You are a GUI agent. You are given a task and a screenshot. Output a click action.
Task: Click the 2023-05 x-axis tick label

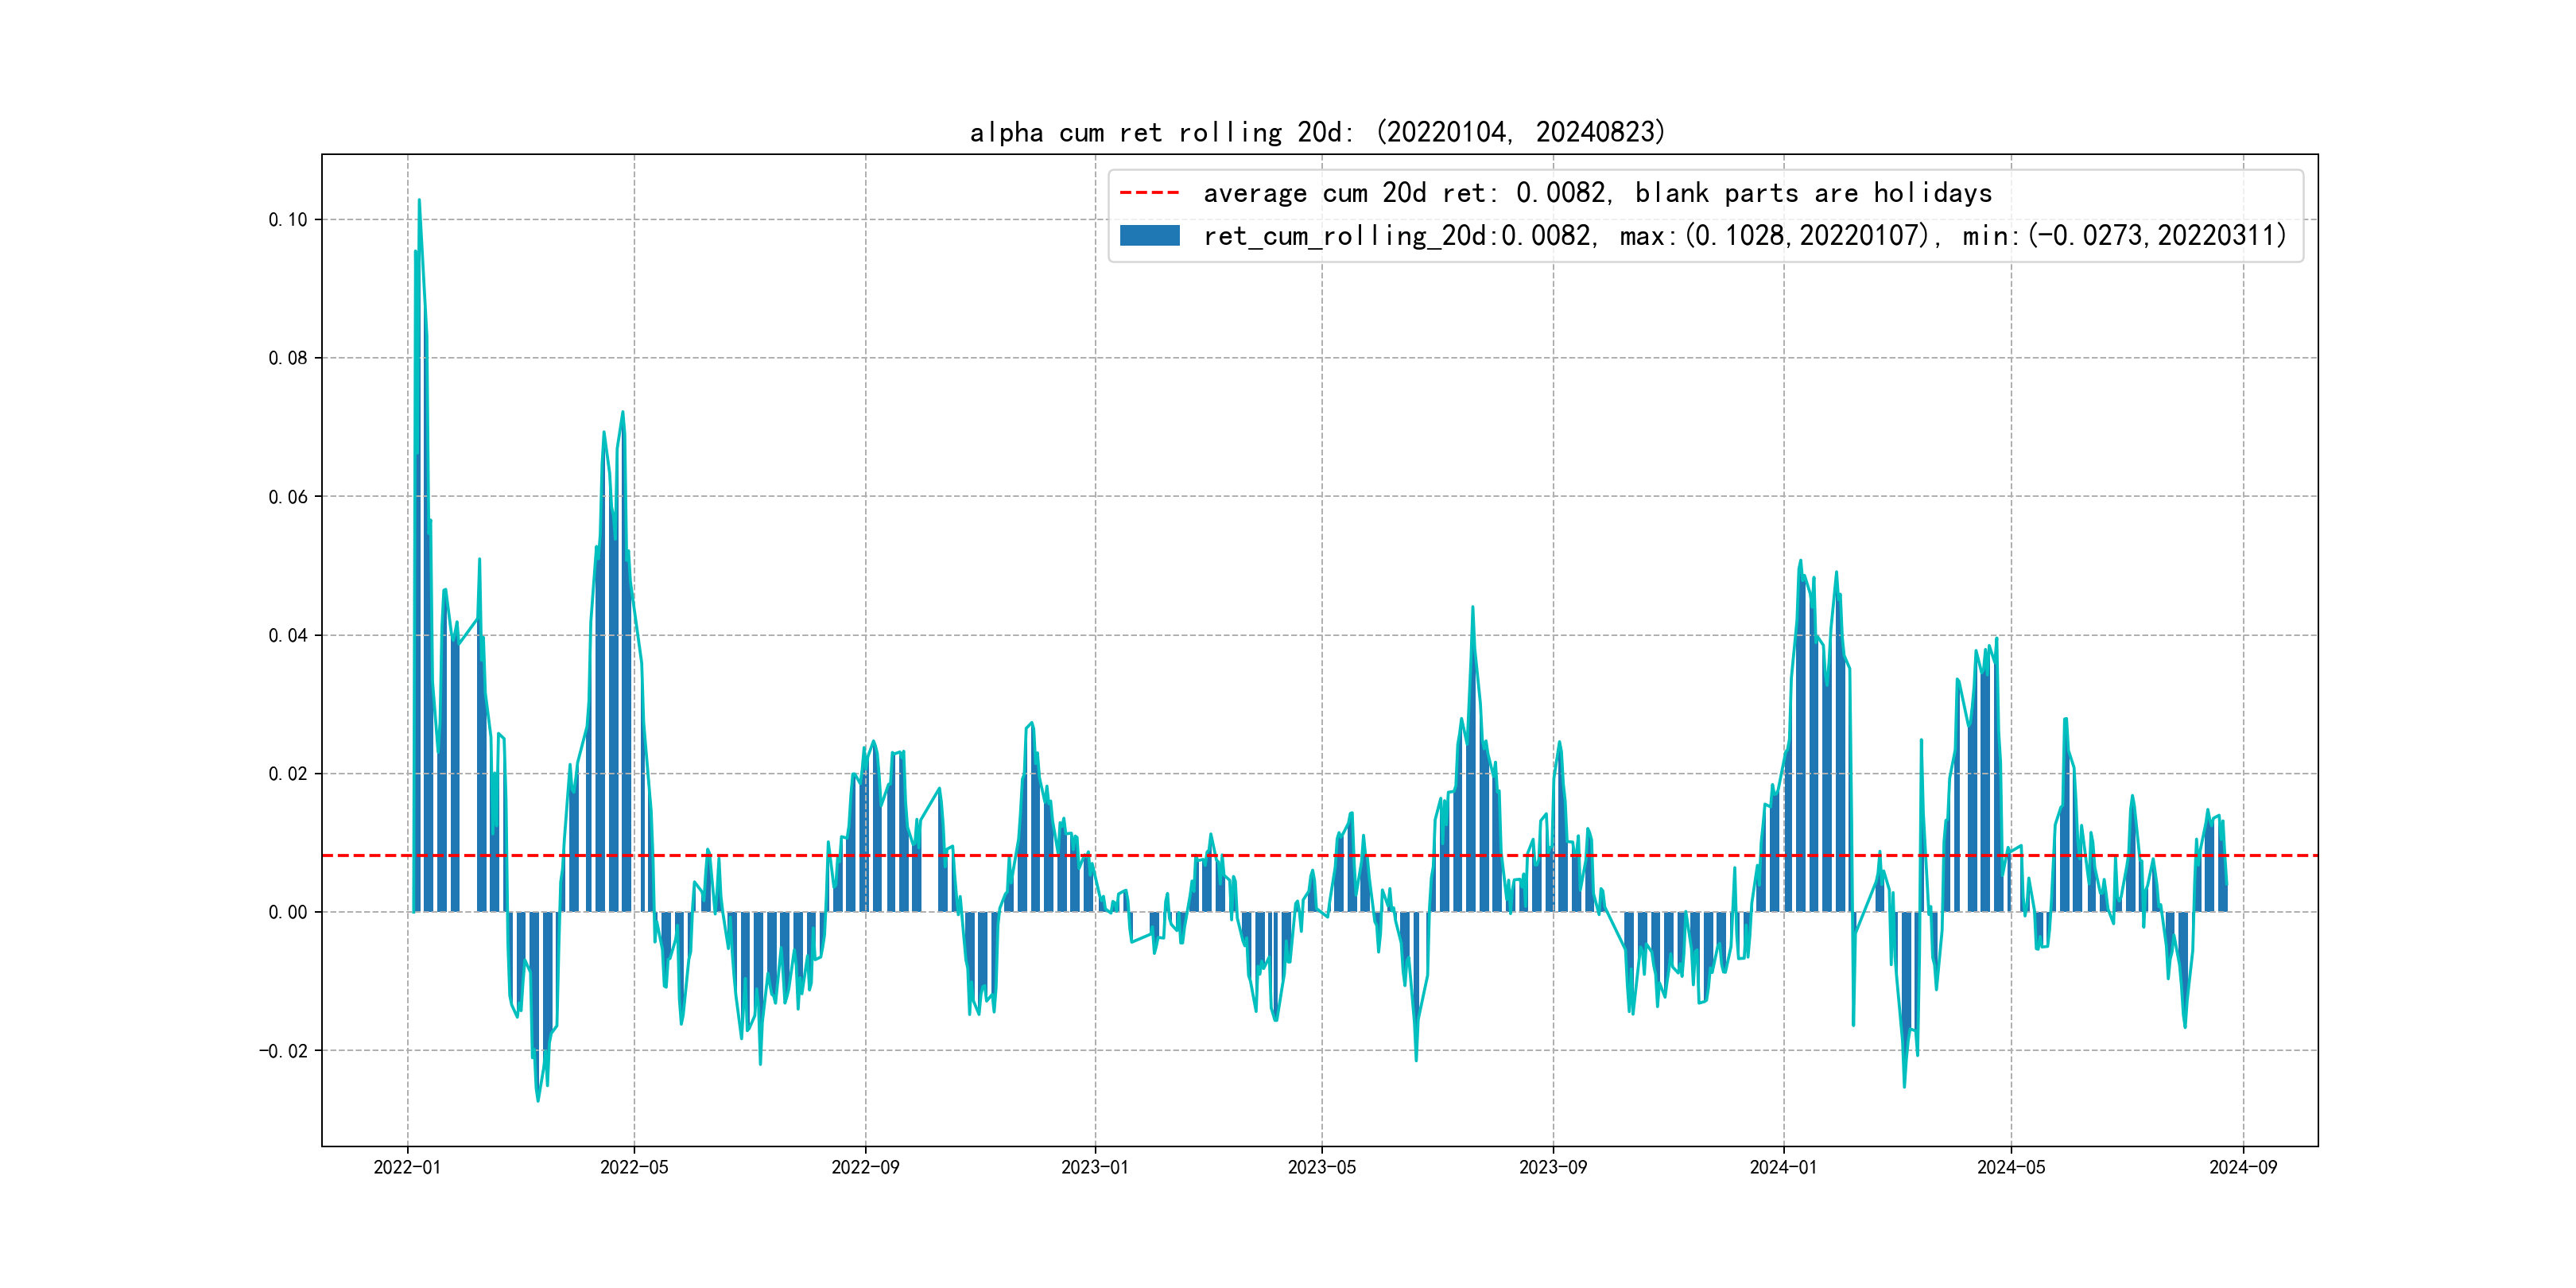tap(1321, 1167)
